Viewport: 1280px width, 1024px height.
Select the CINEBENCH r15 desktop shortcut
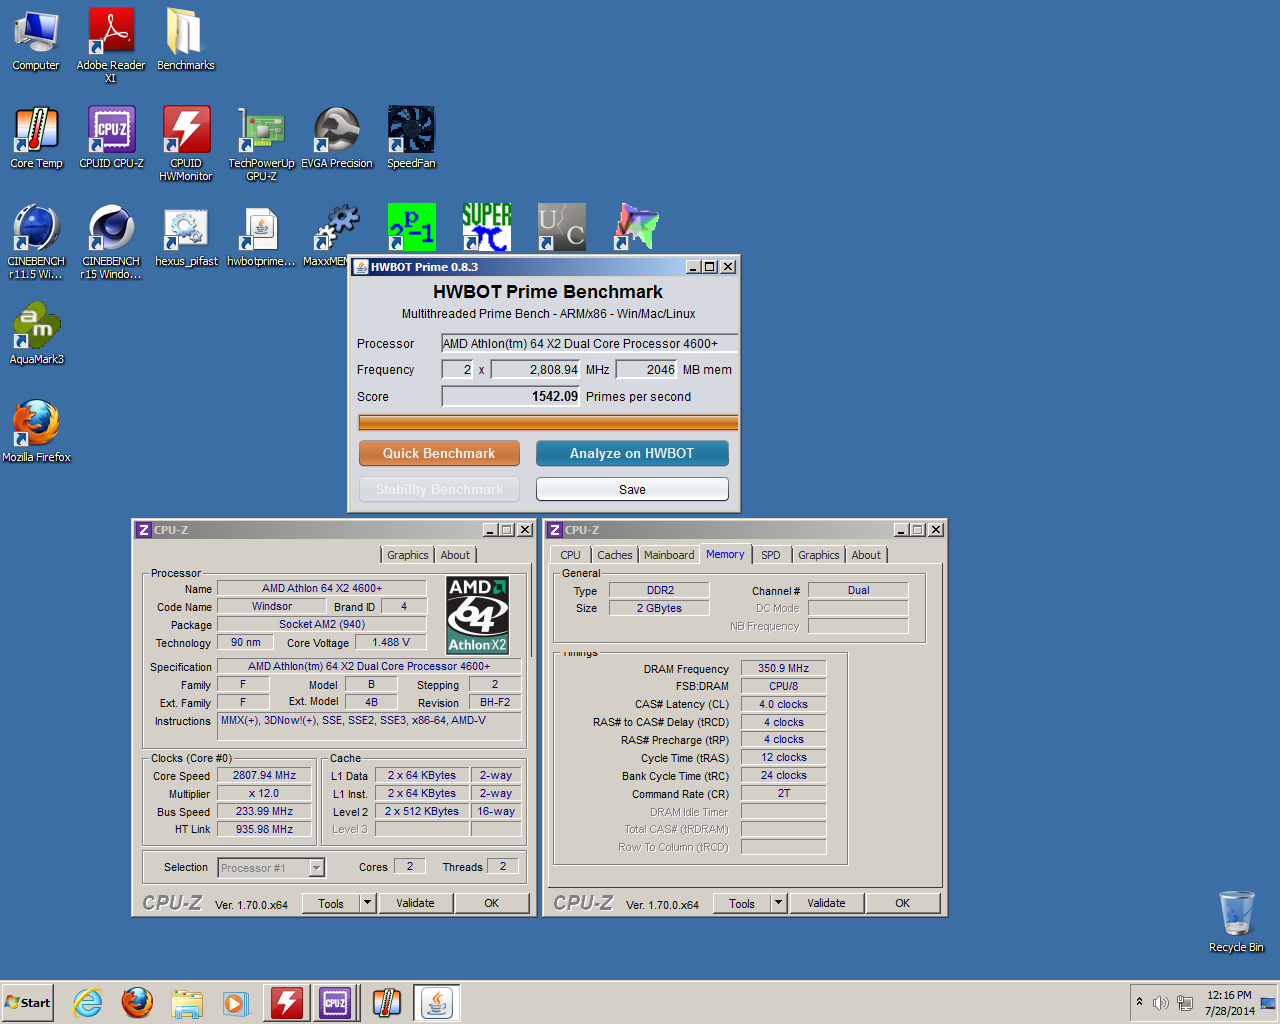(111, 241)
